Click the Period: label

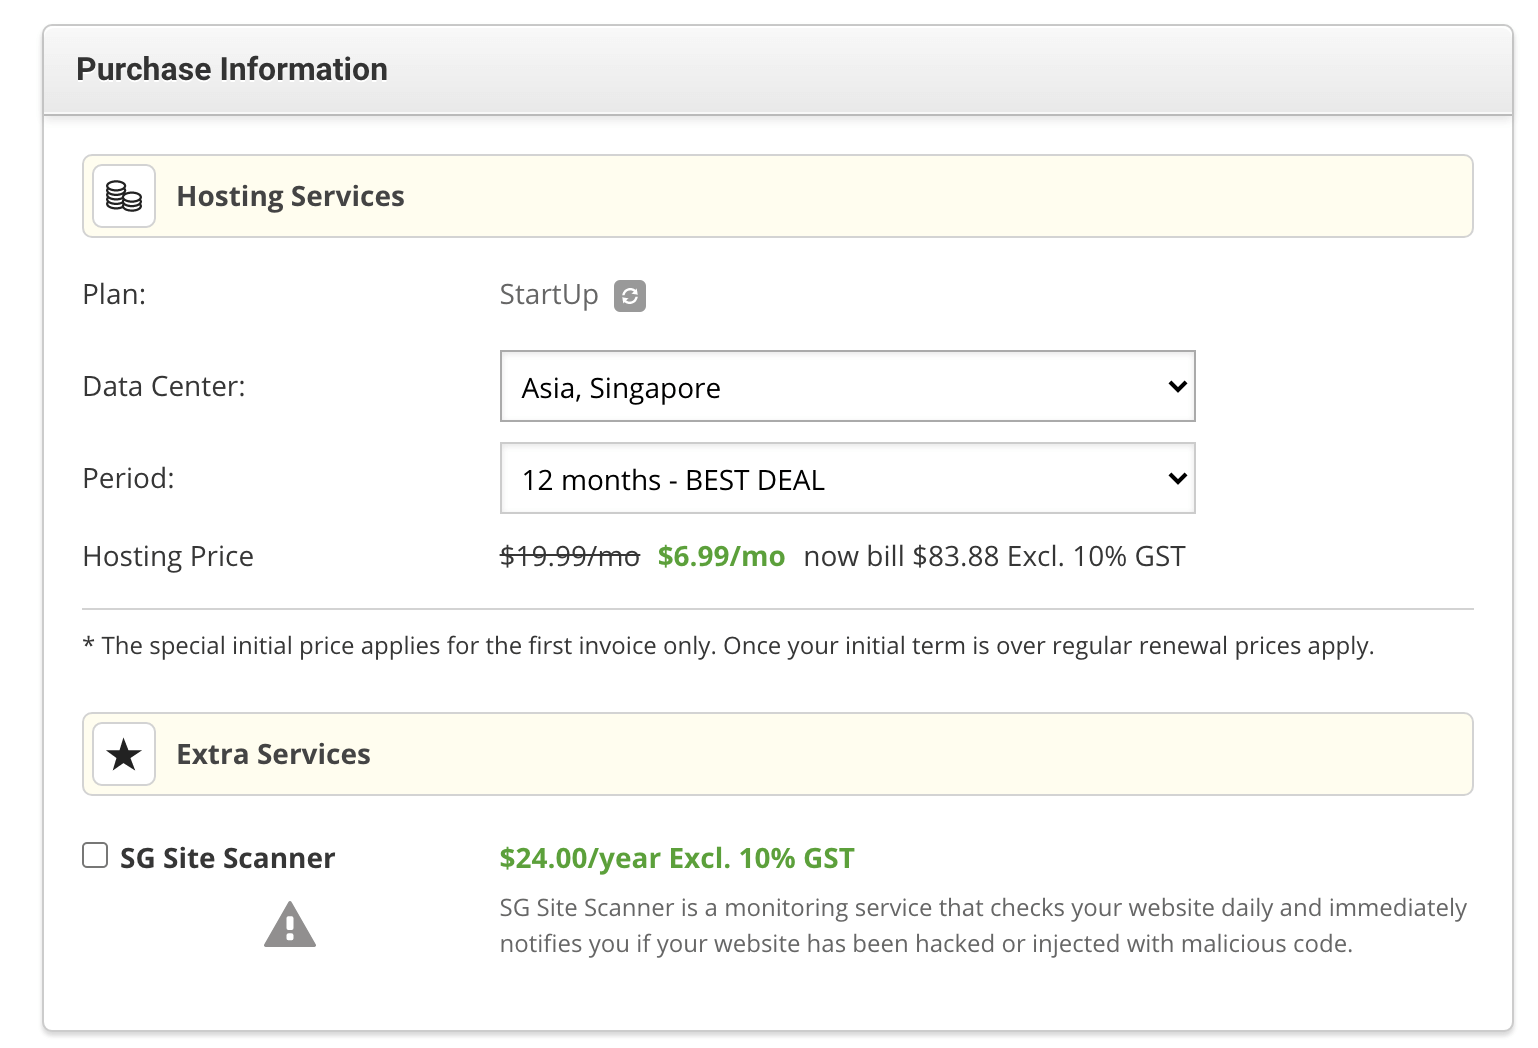tap(128, 478)
